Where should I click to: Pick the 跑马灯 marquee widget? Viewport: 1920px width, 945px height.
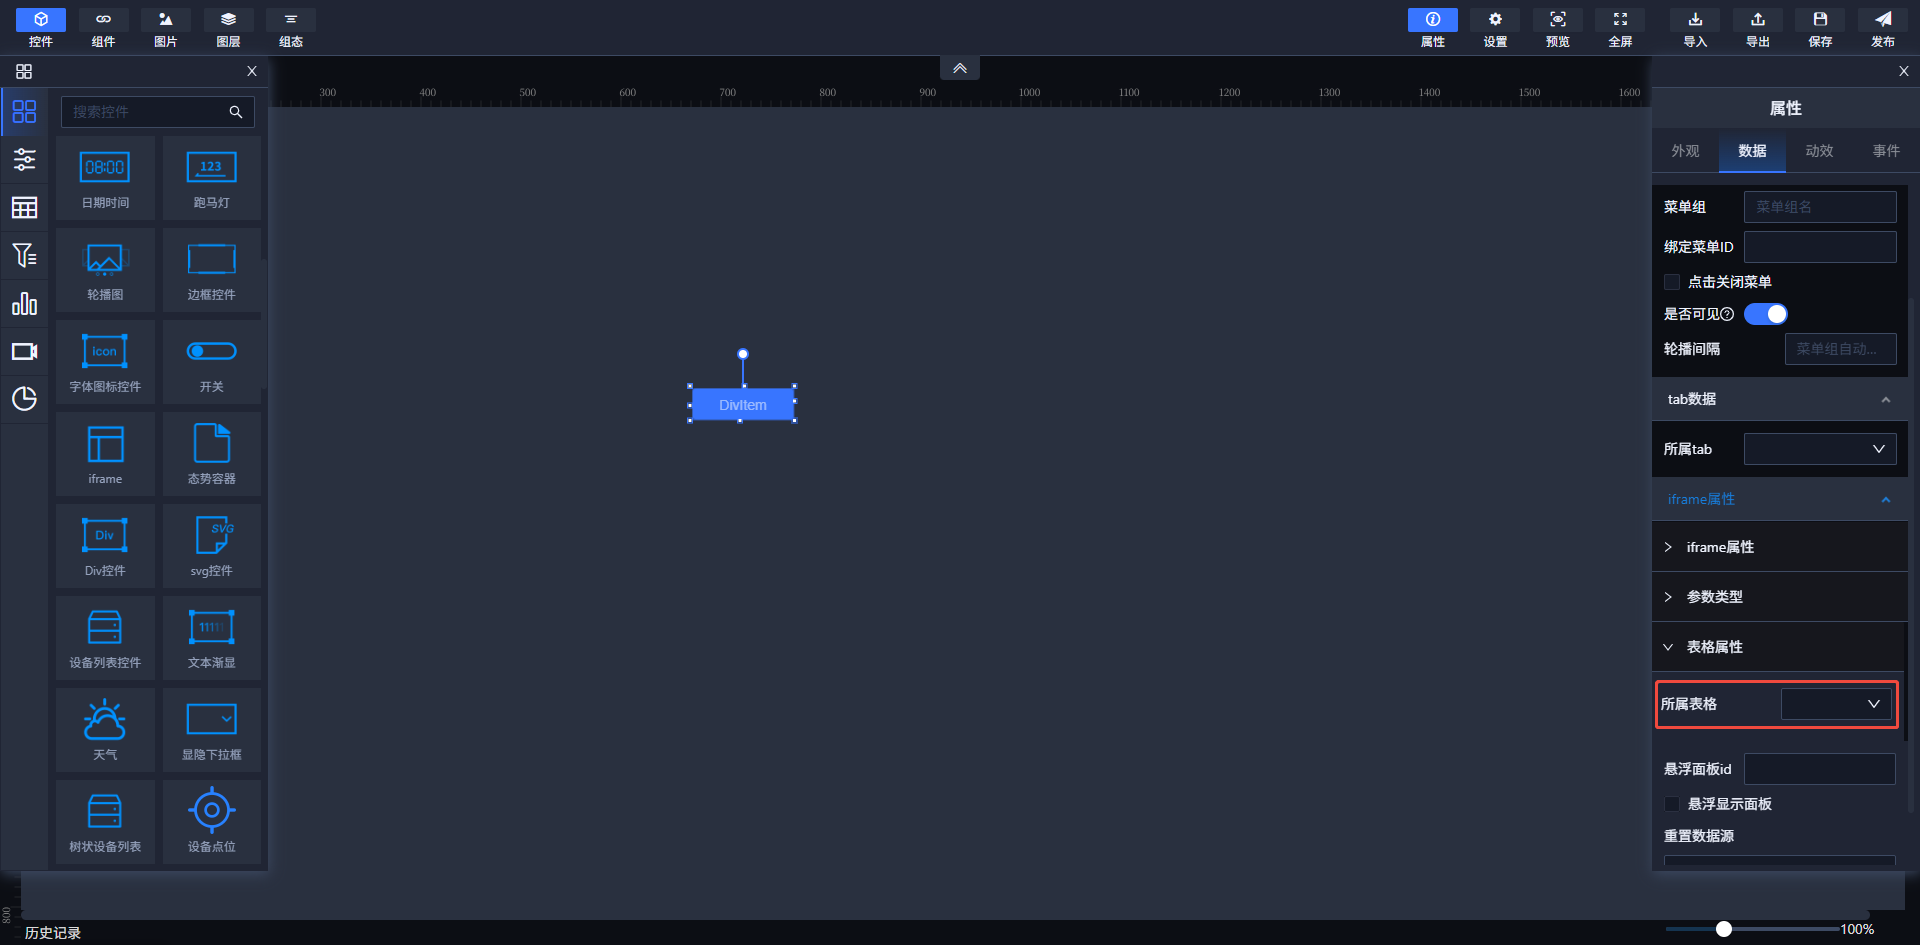click(x=211, y=178)
